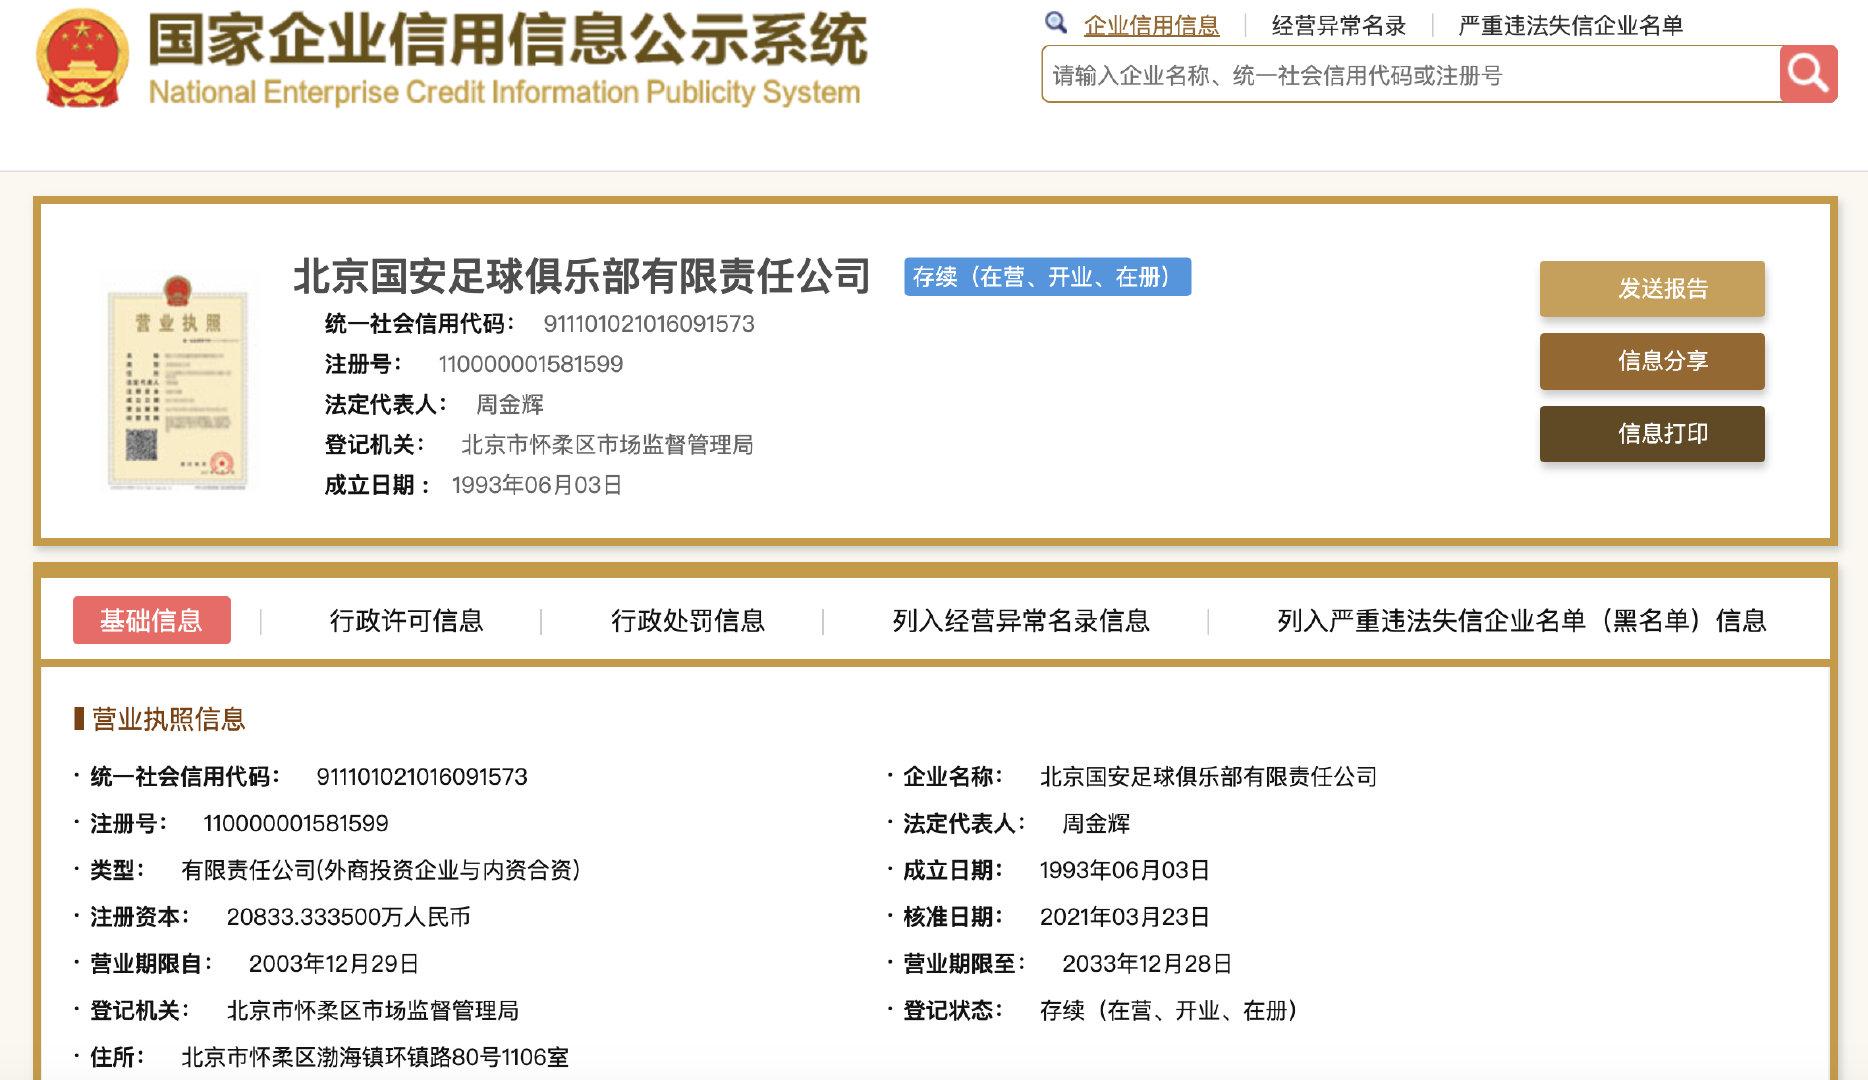Click the 发送报告 button
Image resolution: width=1868 pixels, height=1080 pixels.
coord(1652,289)
